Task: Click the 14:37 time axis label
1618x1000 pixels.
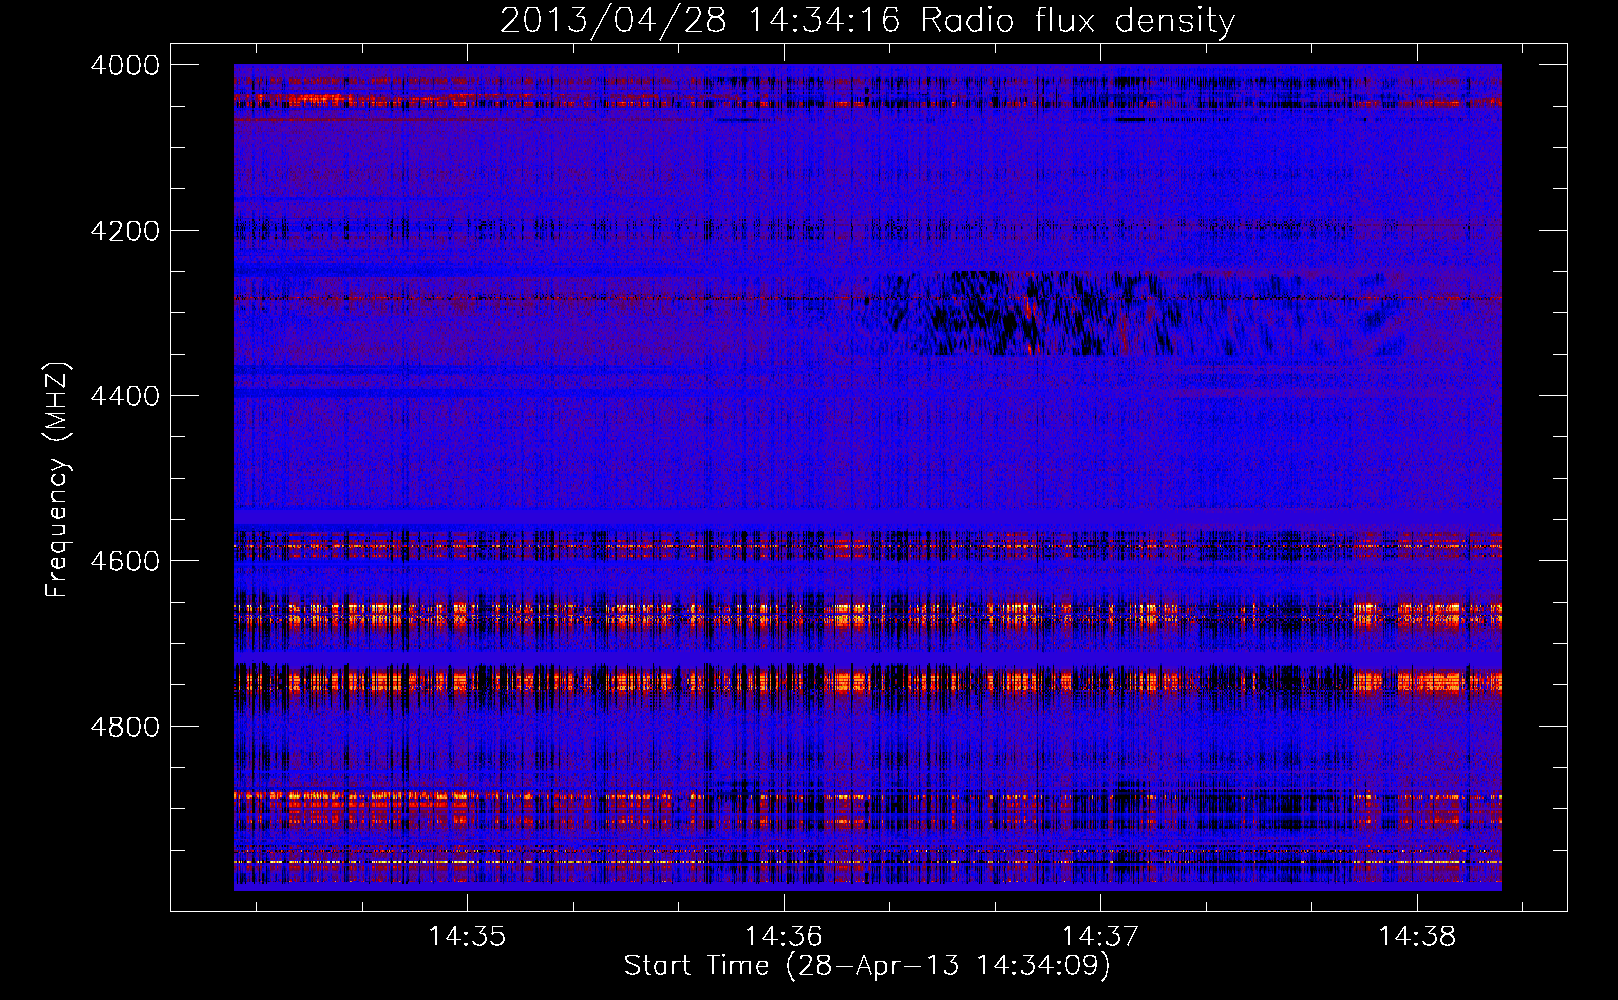Action: (x=1100, y=936)
